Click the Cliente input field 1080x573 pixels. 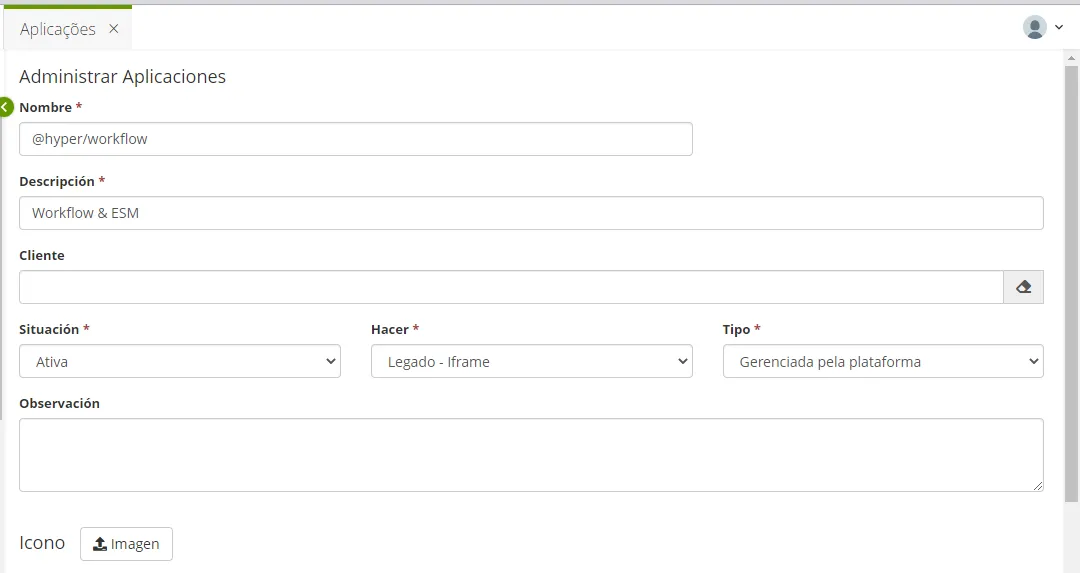[x=511, y=286]
